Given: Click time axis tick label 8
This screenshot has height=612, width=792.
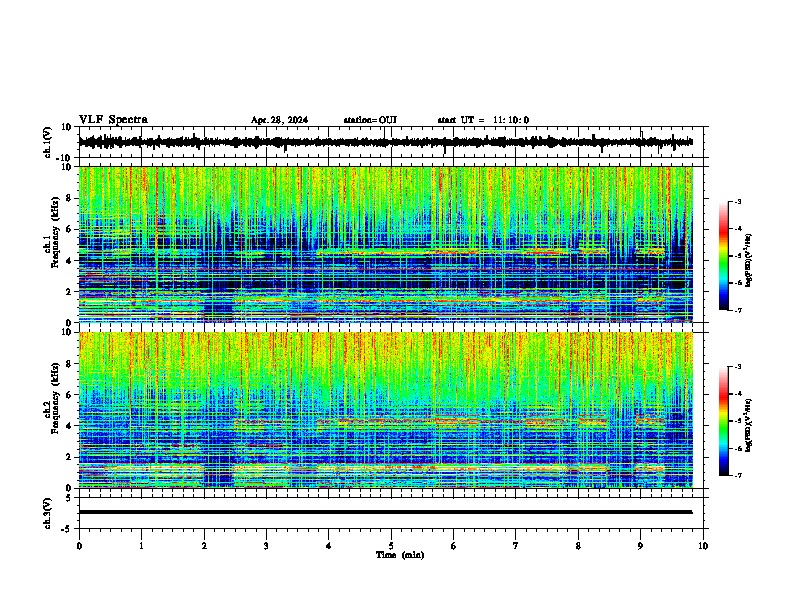Looking at the screenshot, I should pyautogui.click(x=578, y=546).
